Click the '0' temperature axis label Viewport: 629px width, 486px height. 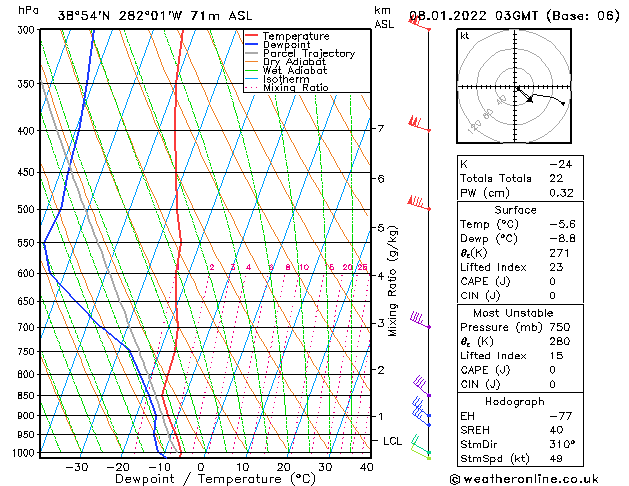[201, 467]
